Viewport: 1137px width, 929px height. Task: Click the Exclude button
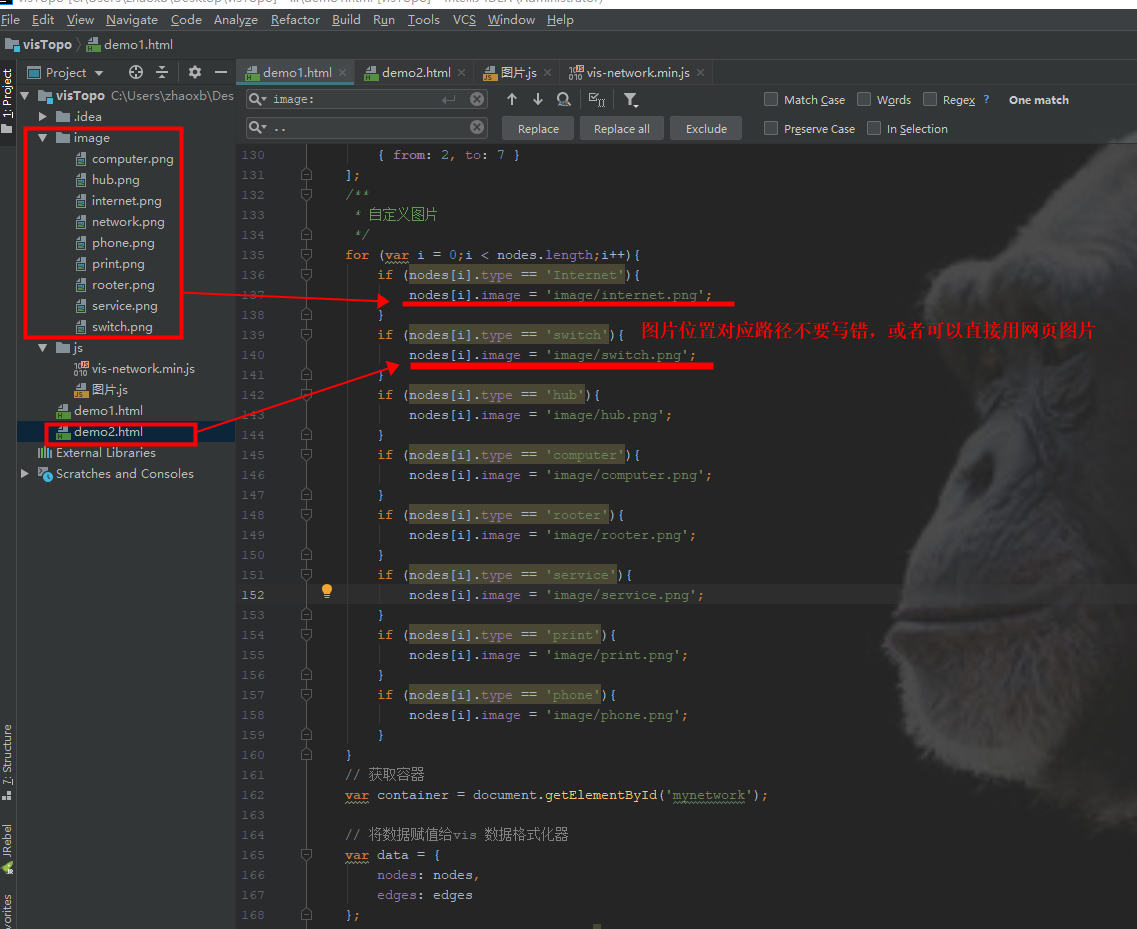tap(706, 128)
